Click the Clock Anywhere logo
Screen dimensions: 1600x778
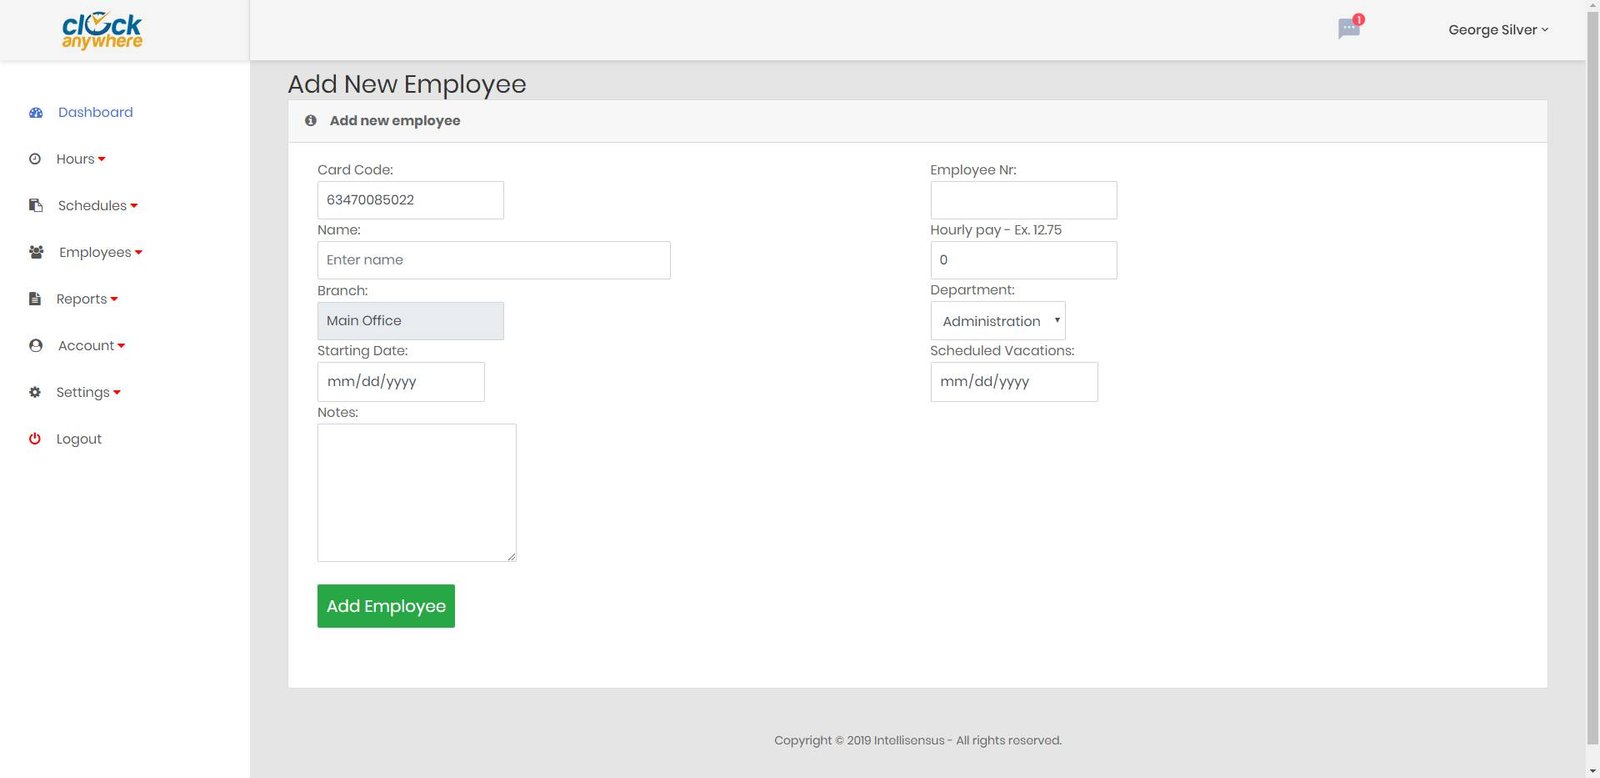(x=102, y=31)
